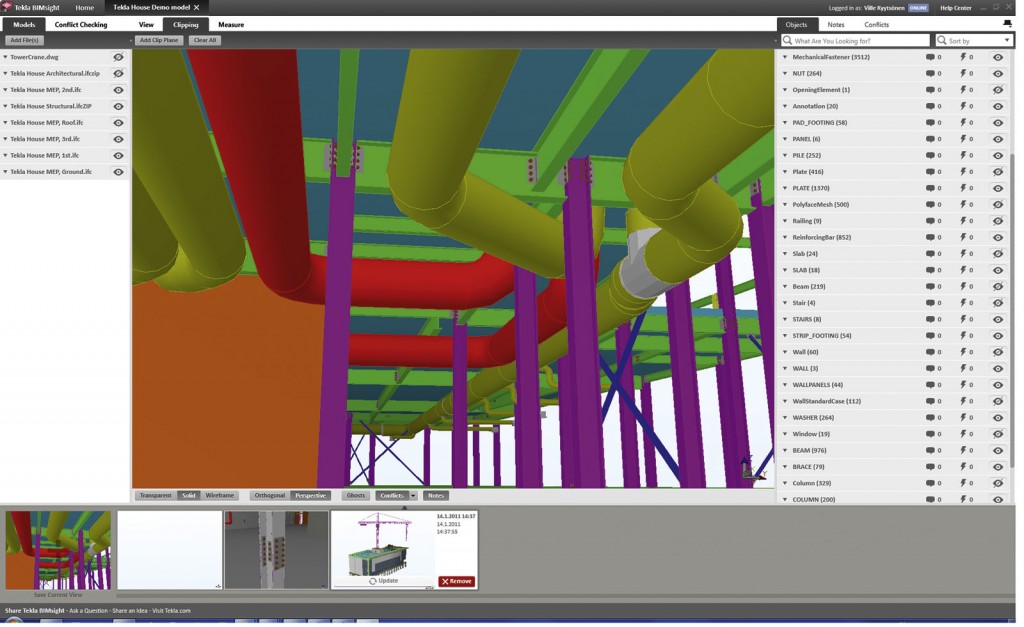Click the presentation screen icon near top-right corner
1024x627 pixels.
(x=1008, y=24)
